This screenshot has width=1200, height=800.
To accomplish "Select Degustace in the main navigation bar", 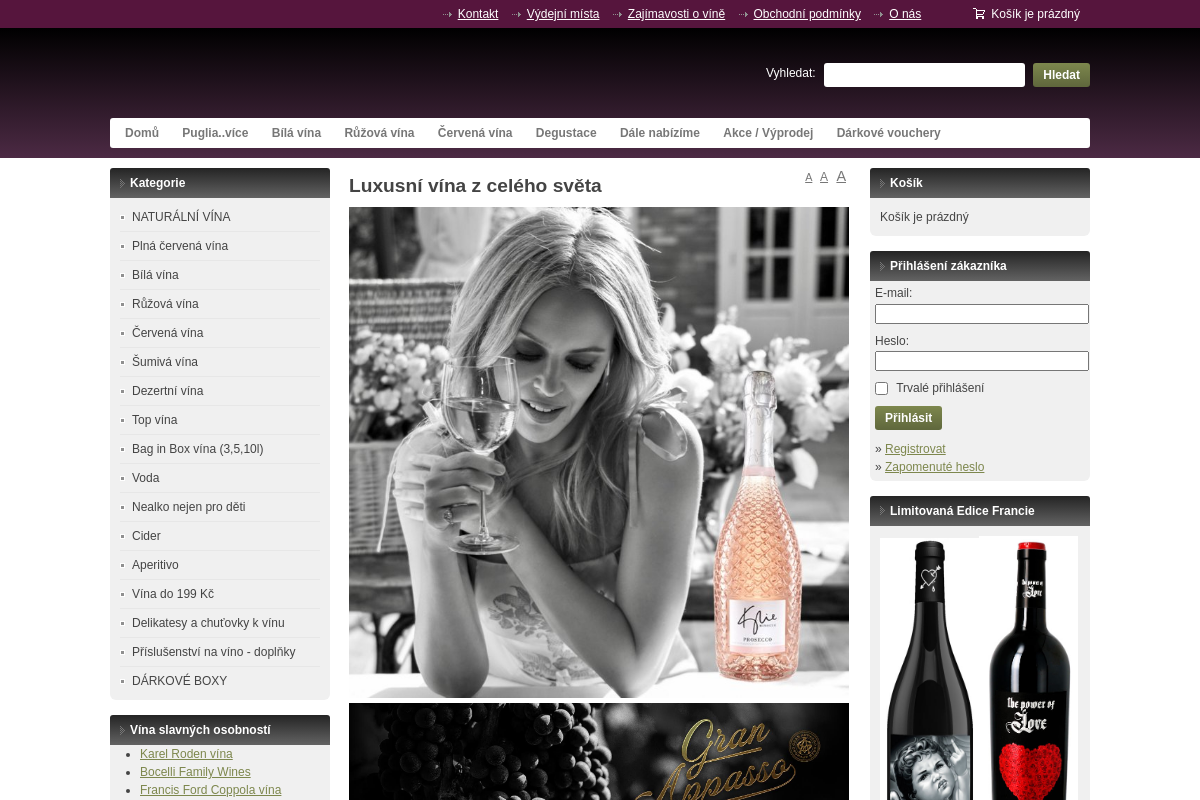I will click(x=566, y=132).
